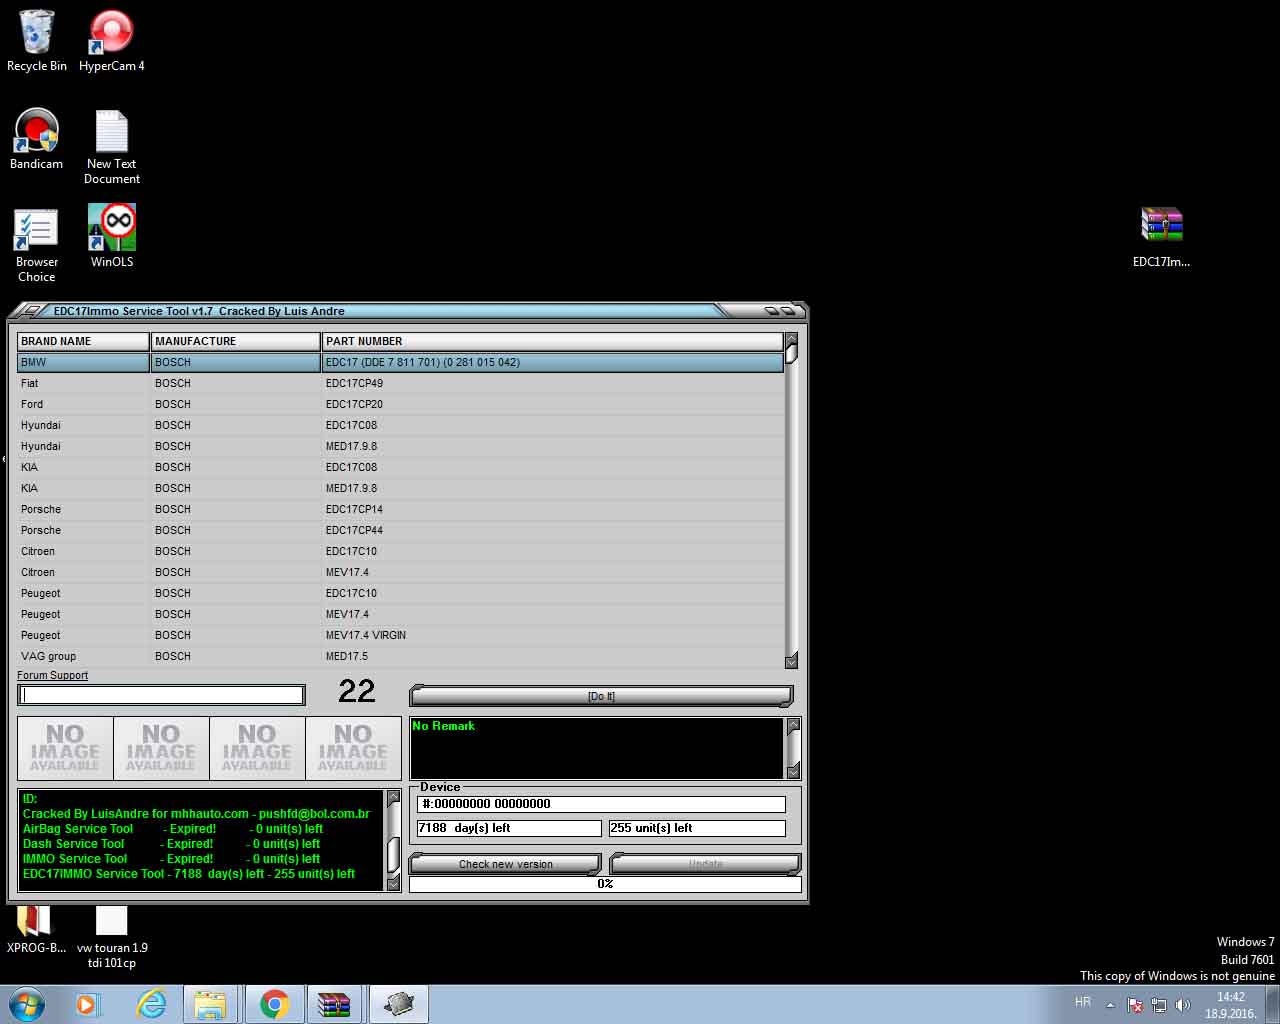Activate the EDC17Immo taskbar button
The width and height of the screenshot is (1280, 1024).
(398, 1004)
